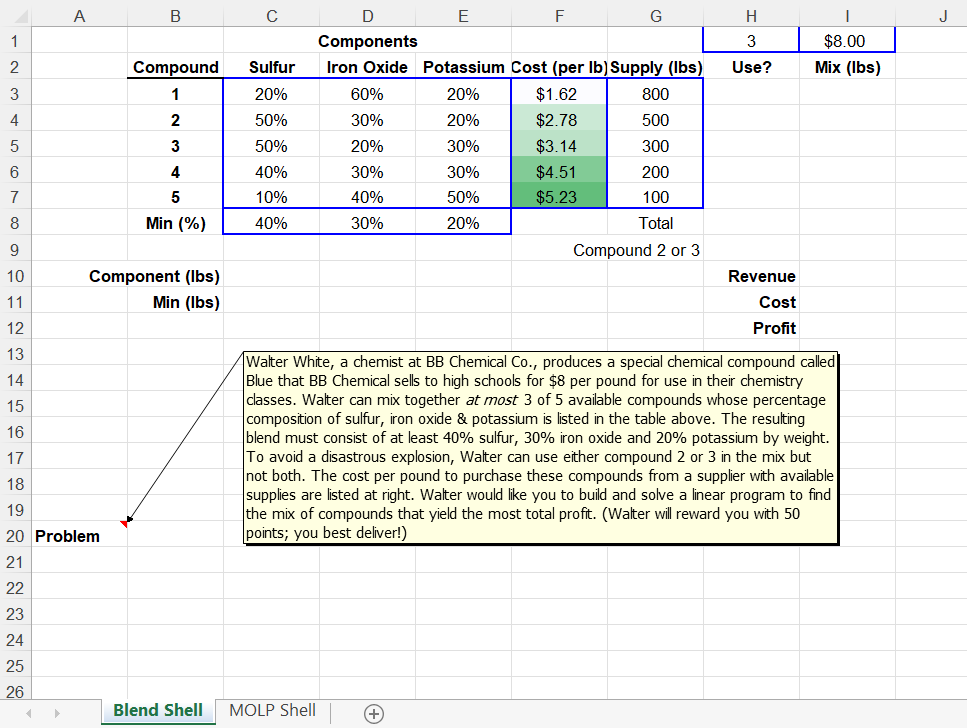Click the Sulfur heading cell

(x=271, y=67)
